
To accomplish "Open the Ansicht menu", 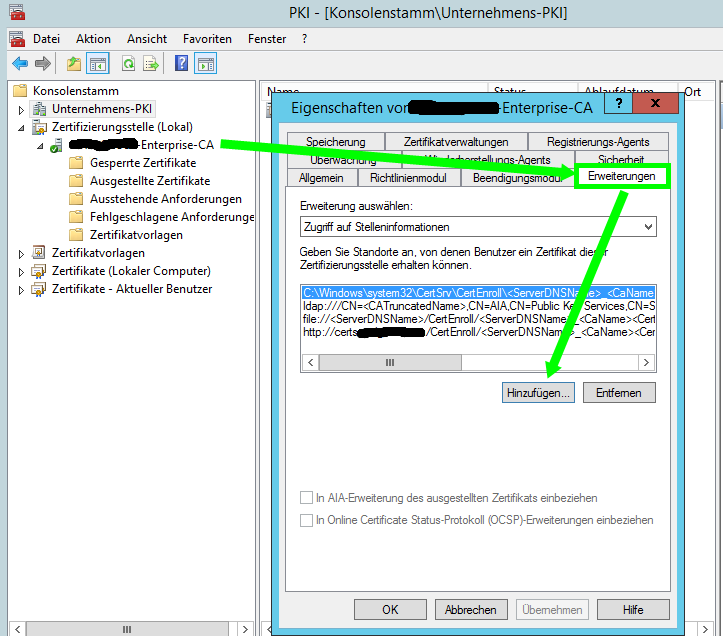I will [147, 39].
